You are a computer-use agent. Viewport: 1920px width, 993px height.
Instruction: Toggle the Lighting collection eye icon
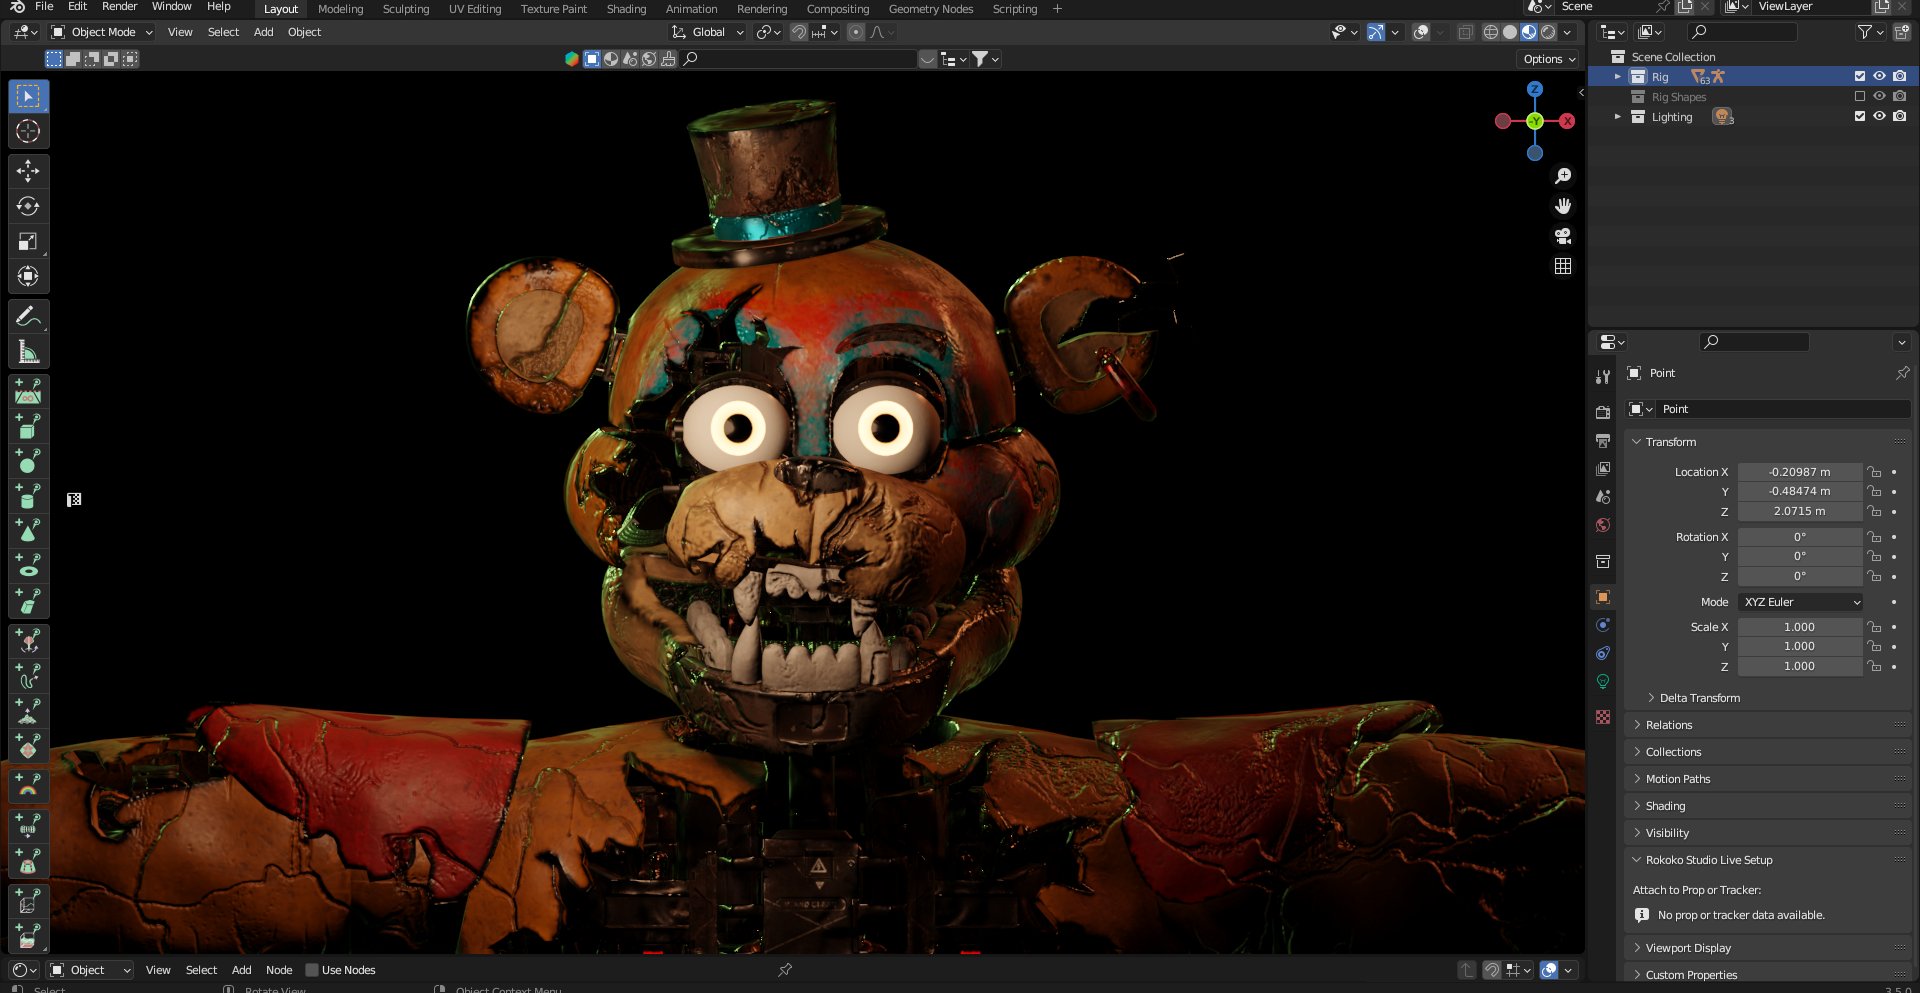1879,116
